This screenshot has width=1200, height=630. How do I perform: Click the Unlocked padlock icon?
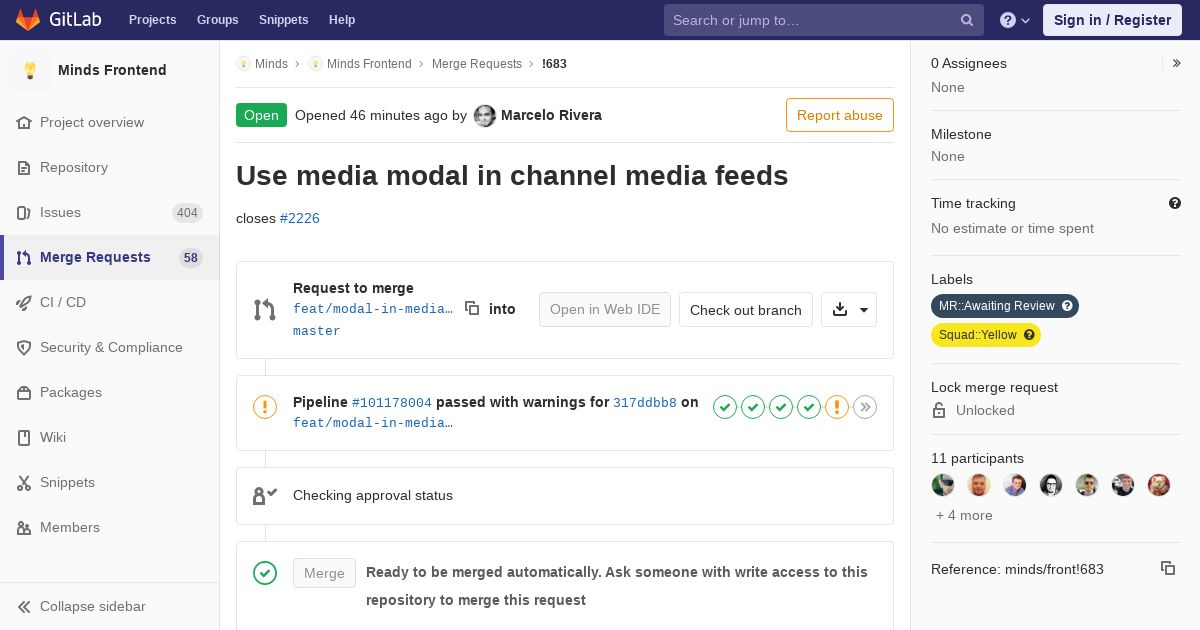939,410
